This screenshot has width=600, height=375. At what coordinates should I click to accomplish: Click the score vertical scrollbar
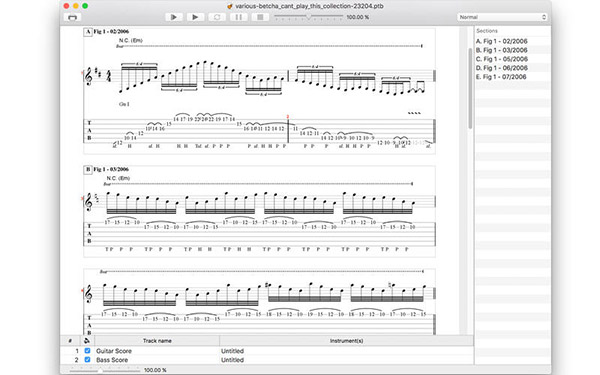(x=470, y=88)
